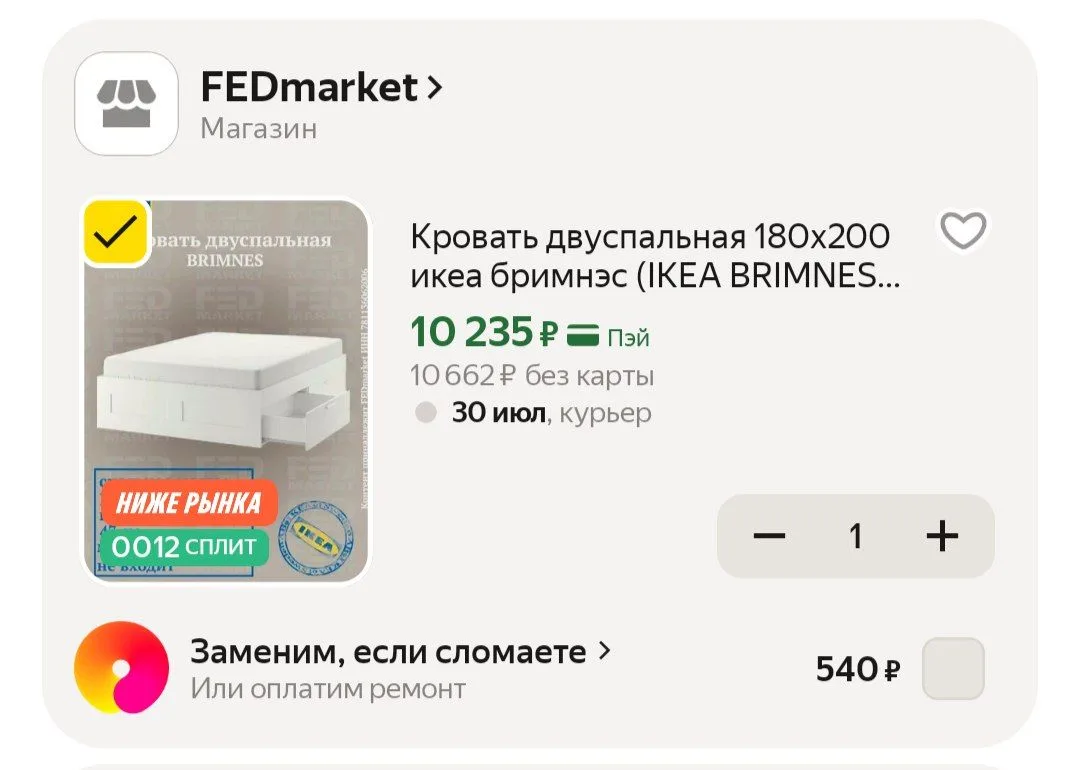Click the quantity value field showing 1
1080x770 pixels.
pos(855,536)
